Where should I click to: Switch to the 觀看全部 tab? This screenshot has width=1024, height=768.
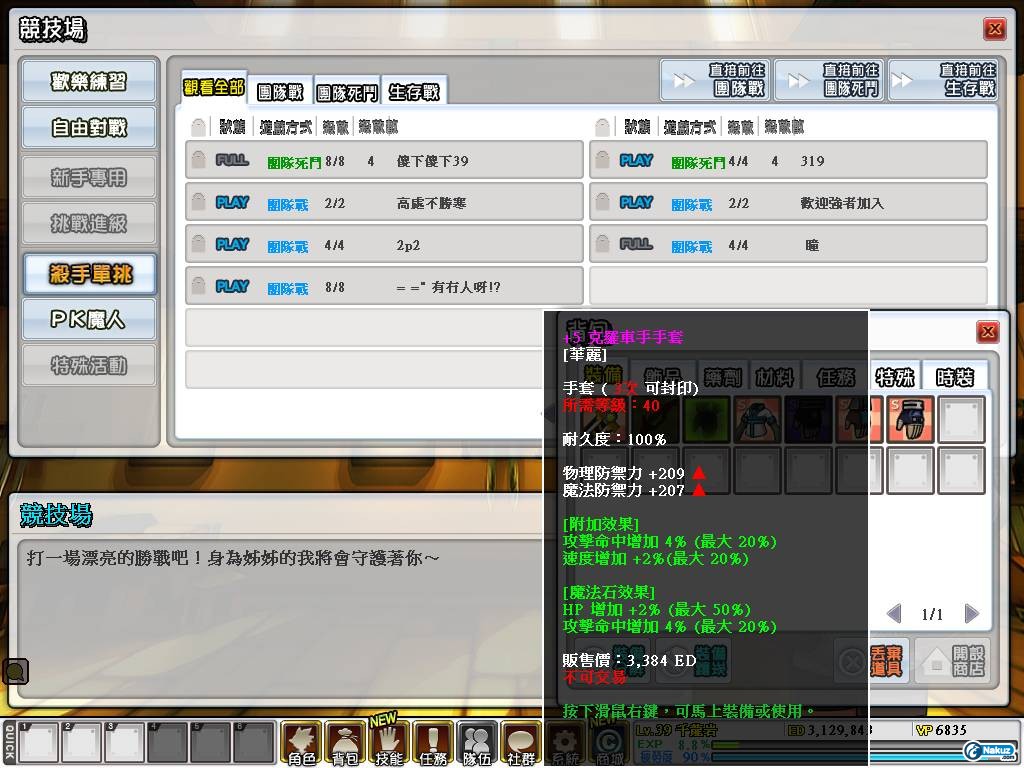point(214,88)
